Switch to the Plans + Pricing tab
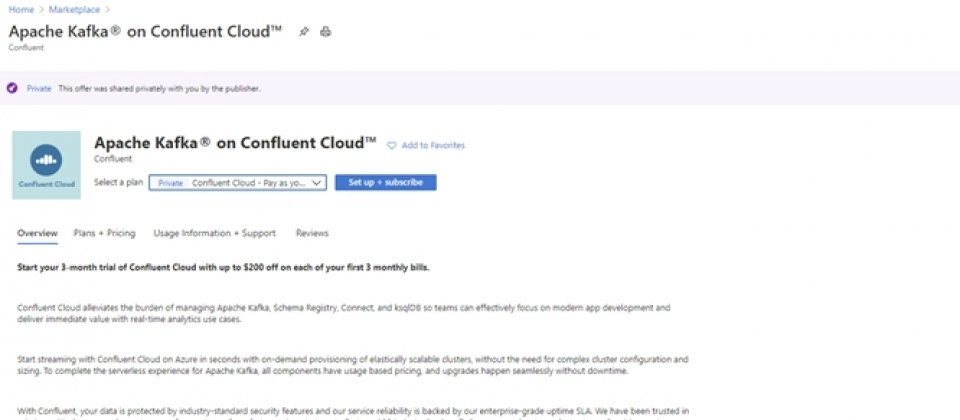 point(104,233)
